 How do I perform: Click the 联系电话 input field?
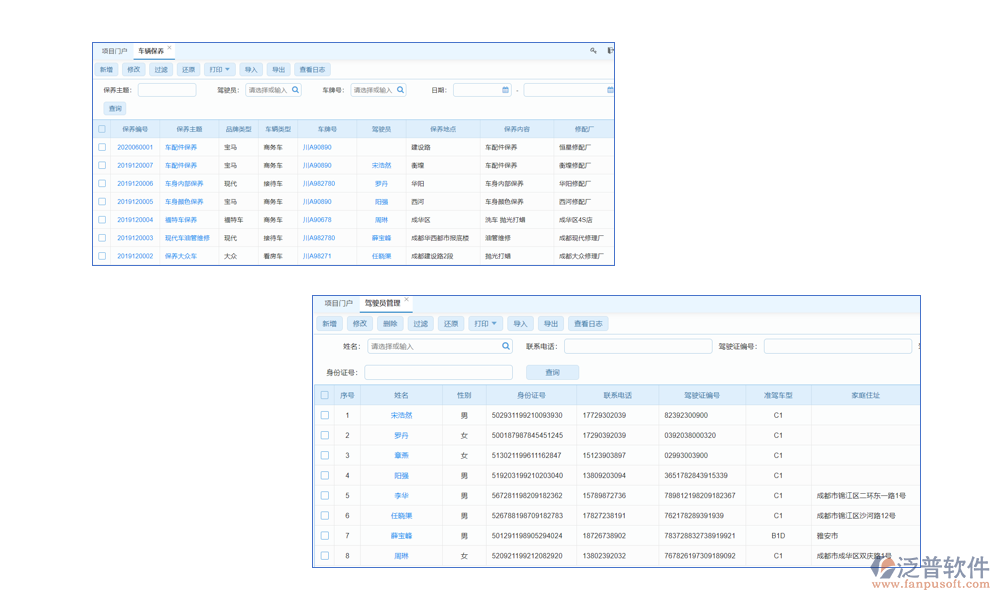point(637,347)
